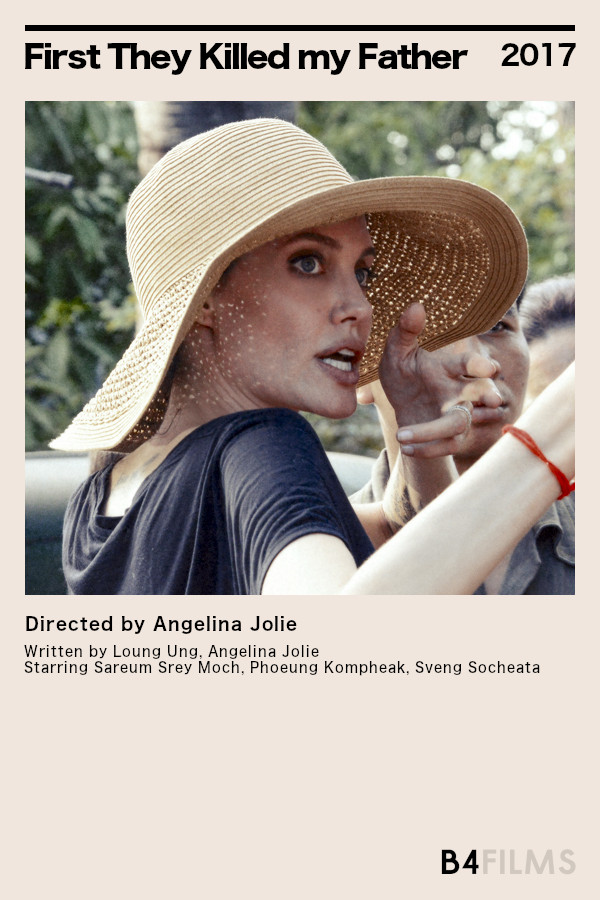600x900 pixels.
Task: Click the green foliage at the photo's left edge
Action: tap(75, 276)
